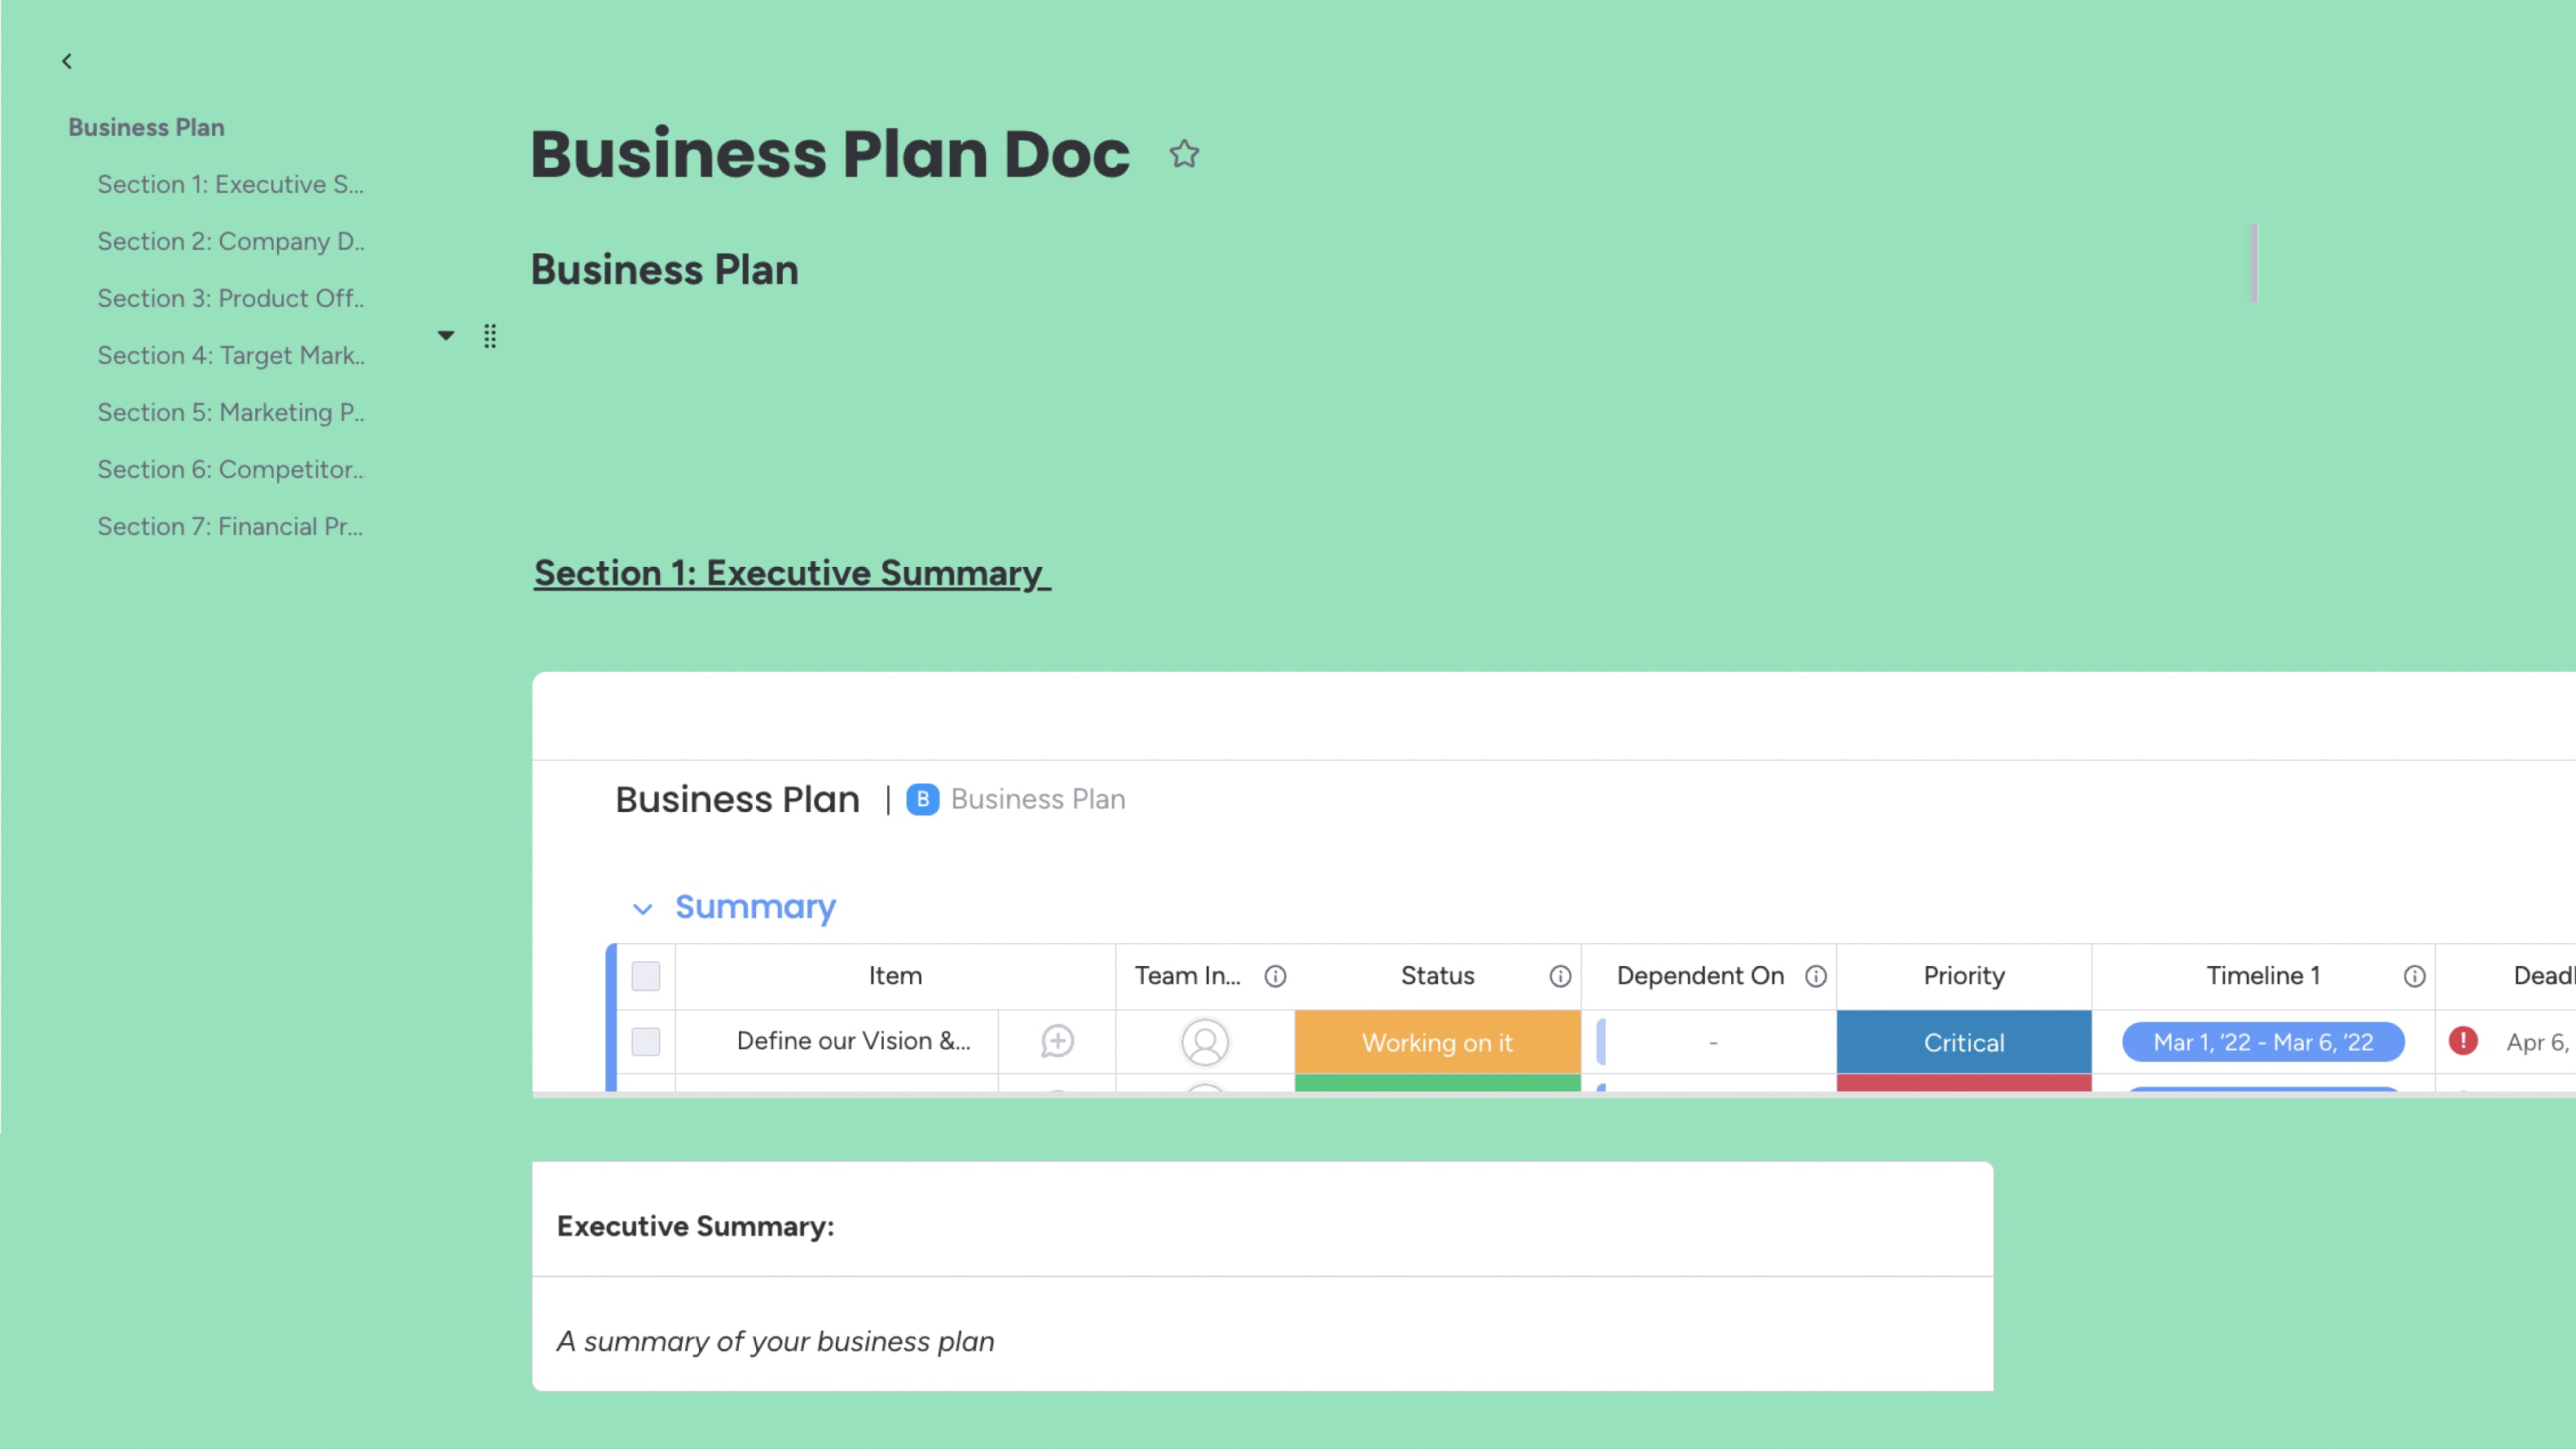This screenshot has height=1449, width=2576.
Task: Click the favorite star next to the title
Action: point(1184,154)
